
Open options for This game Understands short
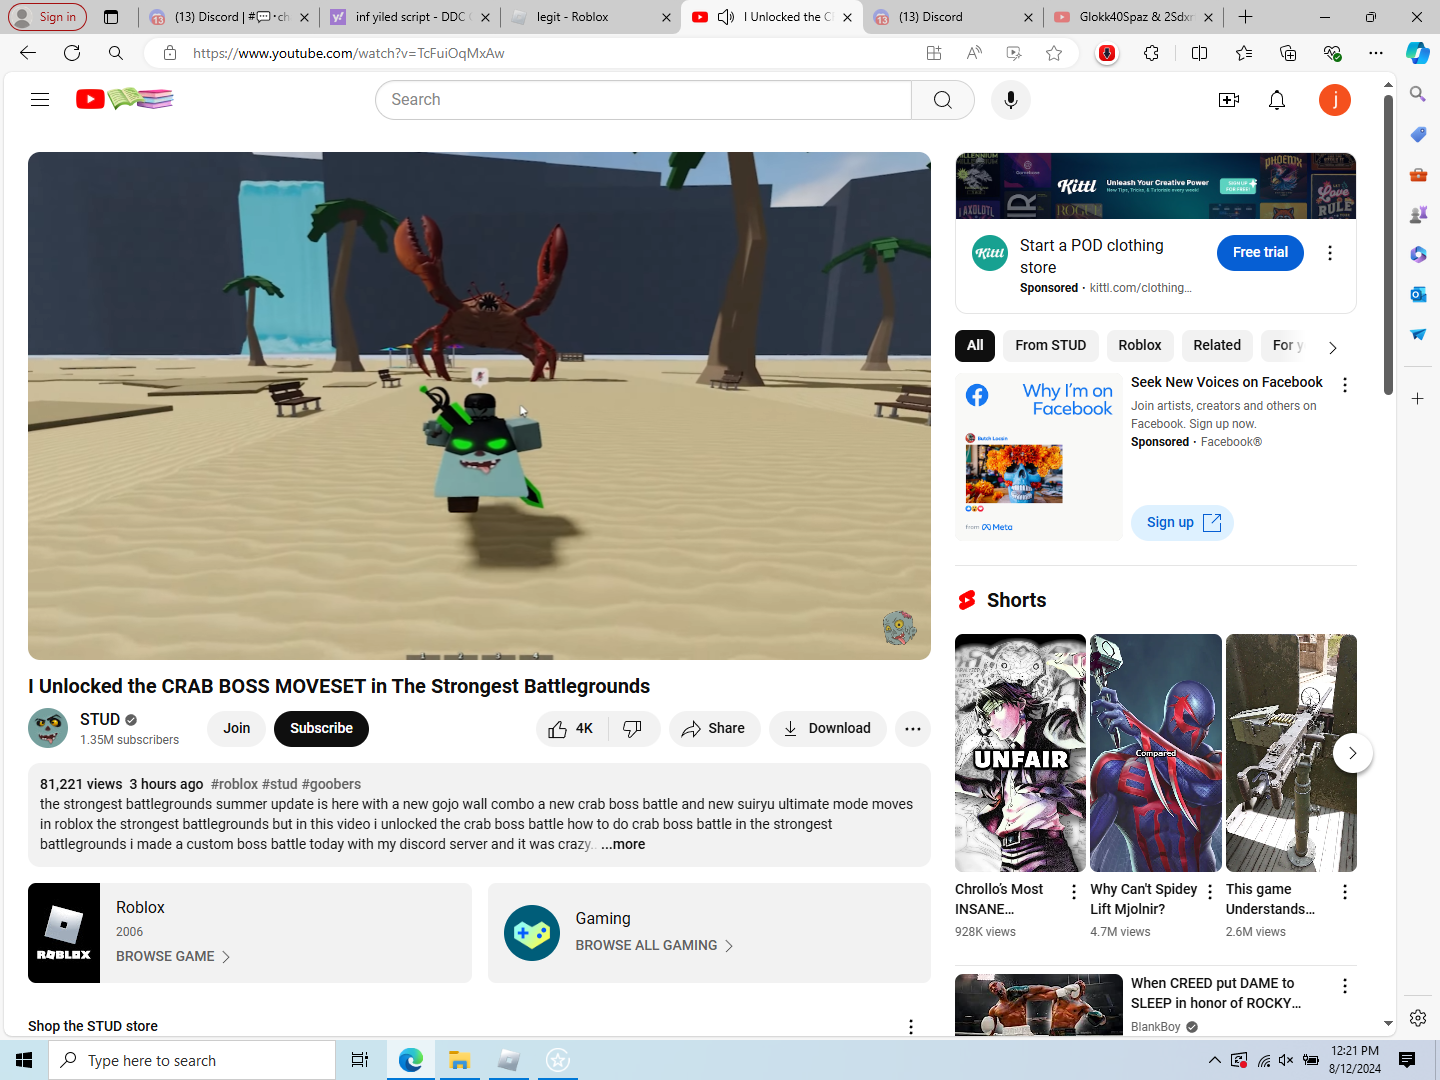tap(1345, 892)
